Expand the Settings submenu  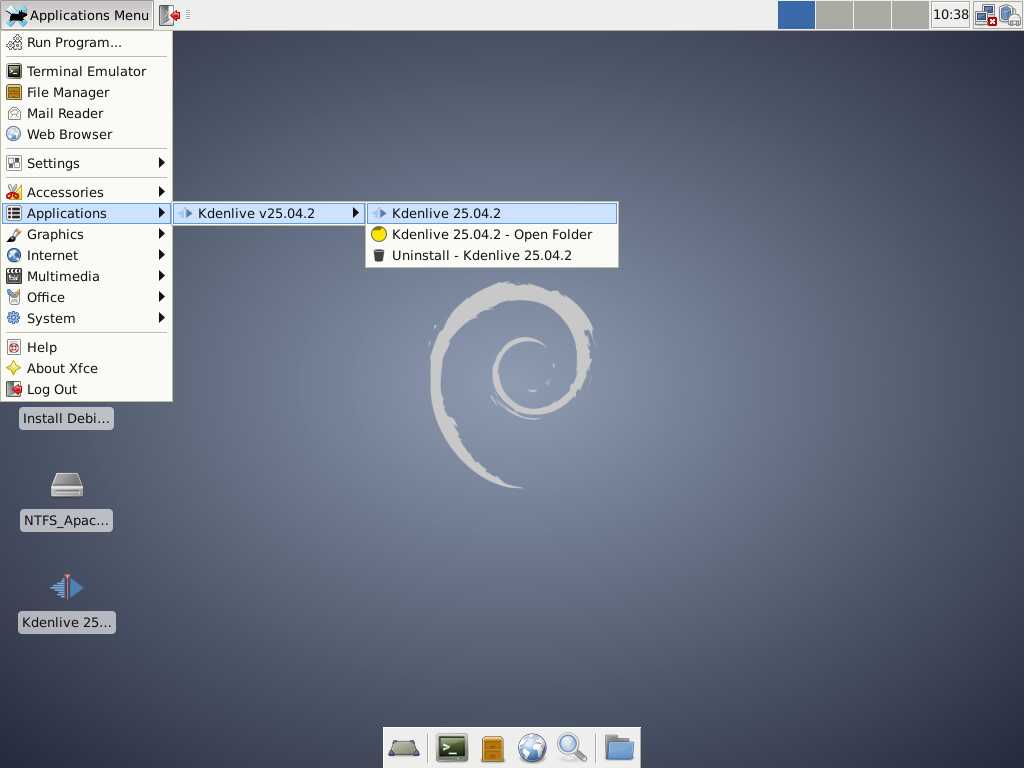86,163
